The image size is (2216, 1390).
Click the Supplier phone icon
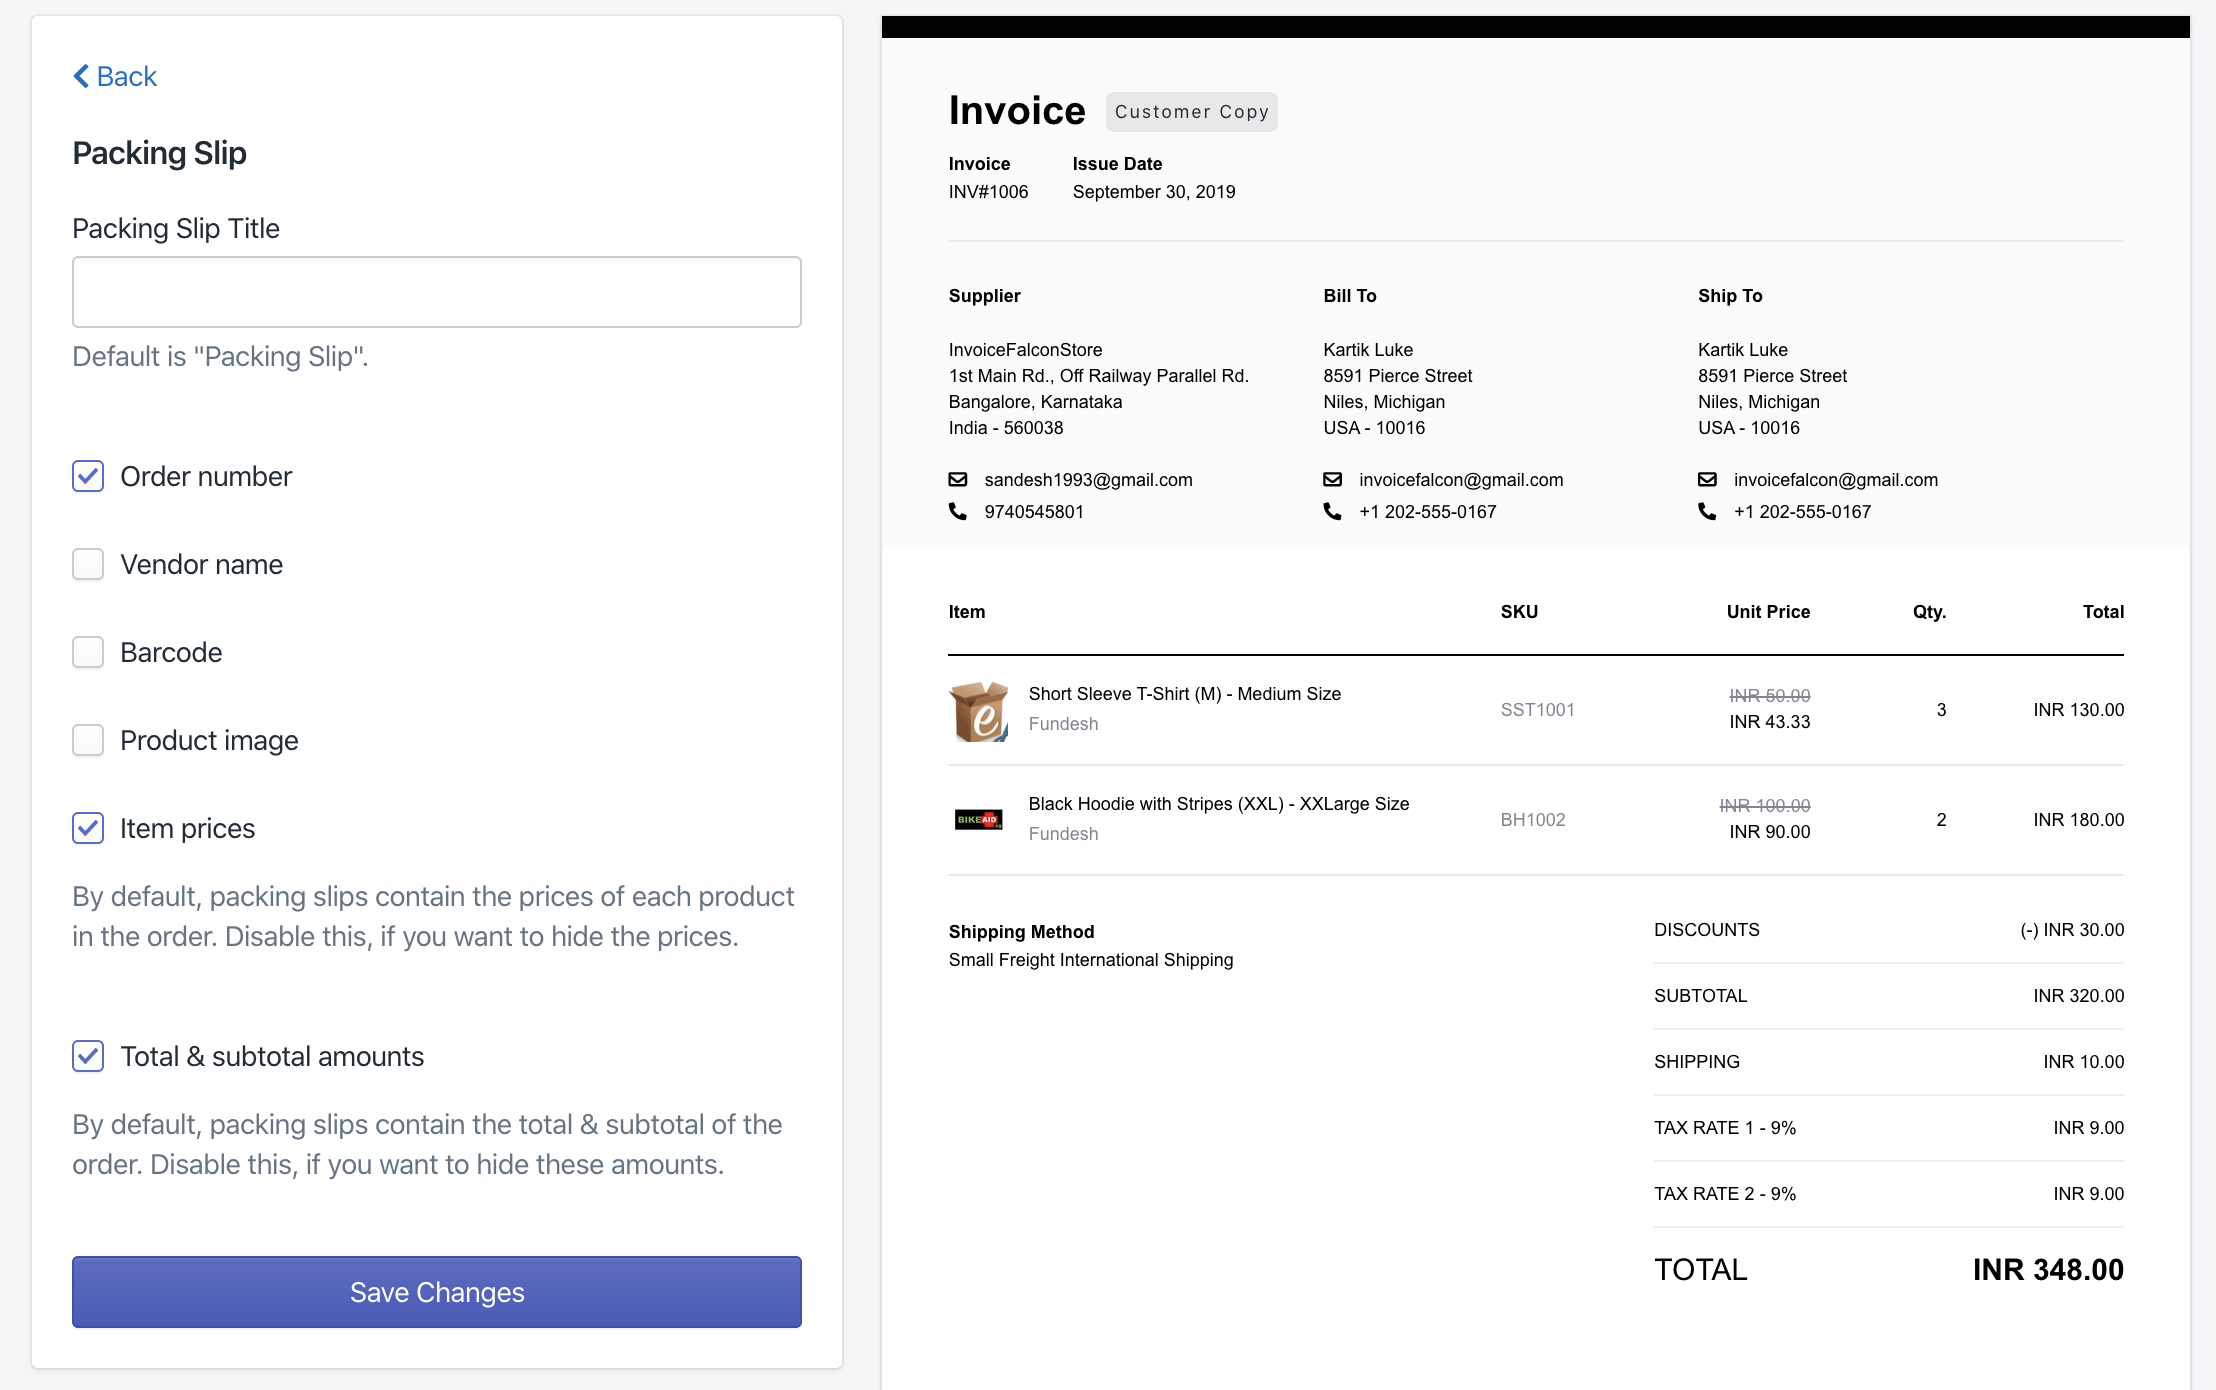pyautogui.click(x=957, y=512)
